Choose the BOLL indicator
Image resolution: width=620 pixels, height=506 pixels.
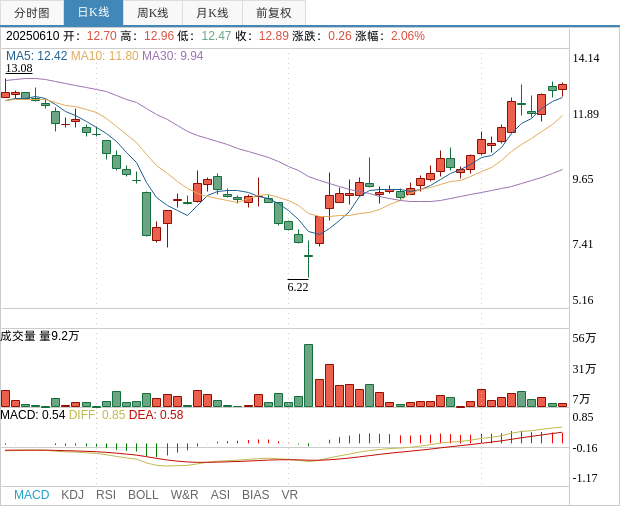tap(143, 495)
